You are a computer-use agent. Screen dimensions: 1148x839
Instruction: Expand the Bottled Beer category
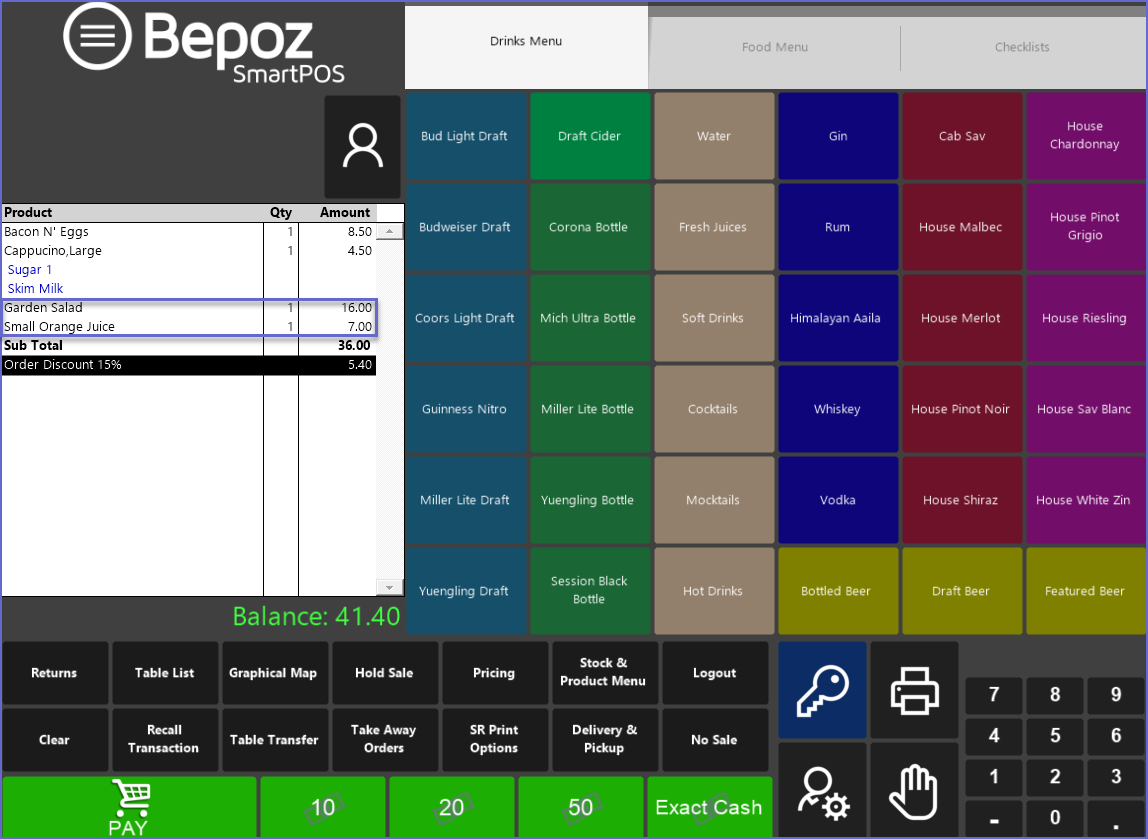(836, 591)
